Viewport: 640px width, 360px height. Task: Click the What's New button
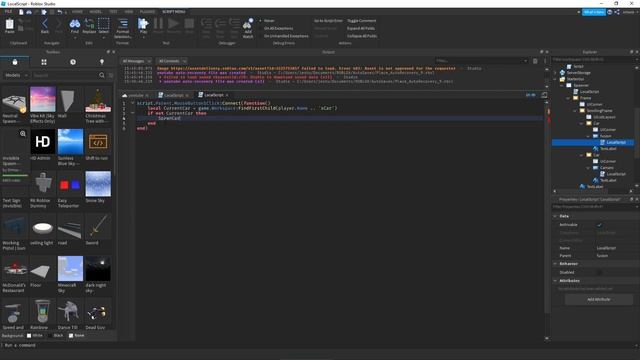click(x=594, y=12)
